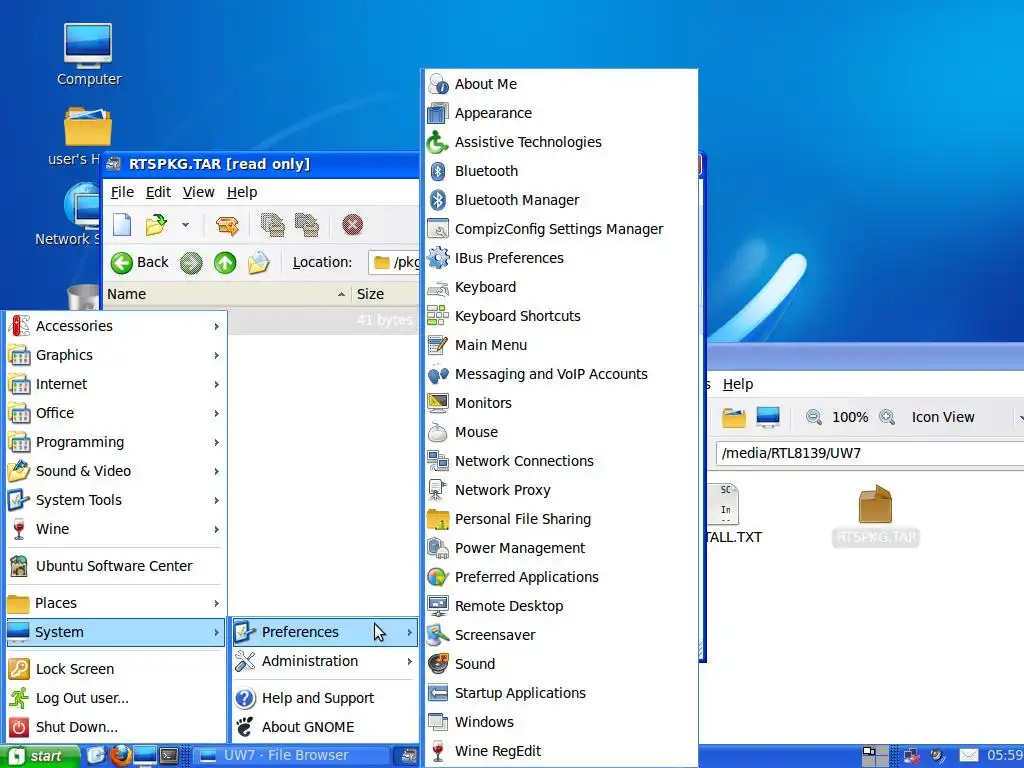Click the start button on the taskbar
This screenshot has width=1024, height=768.
(39, 756)
